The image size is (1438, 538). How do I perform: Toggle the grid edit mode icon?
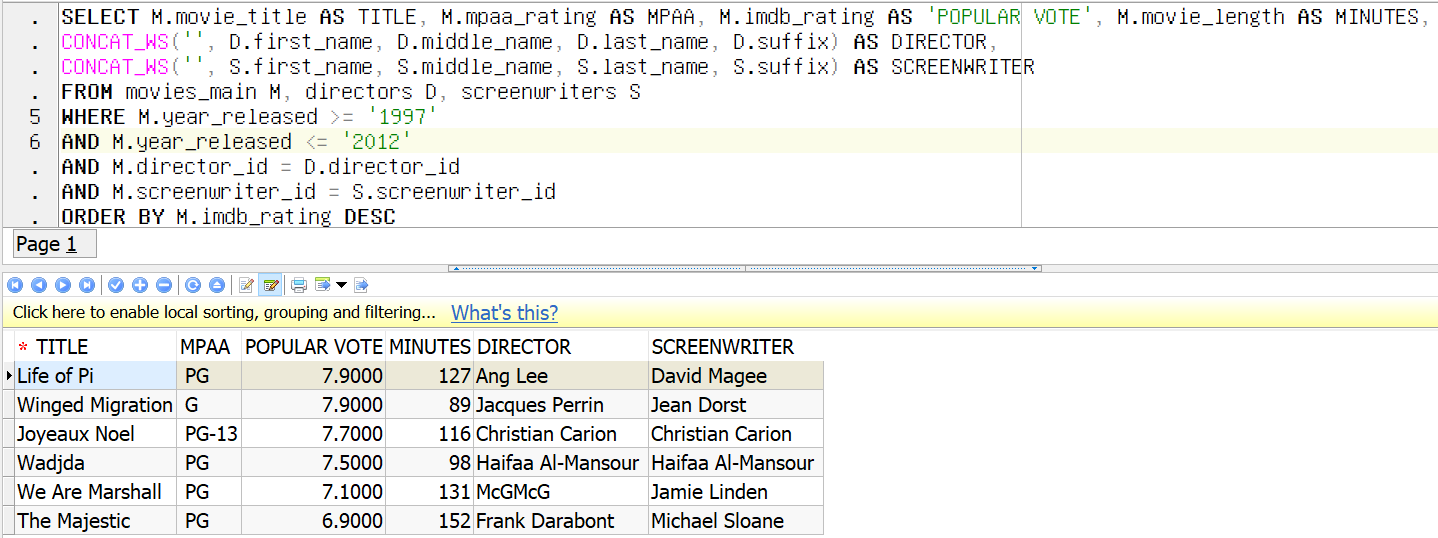coord(270,285)
